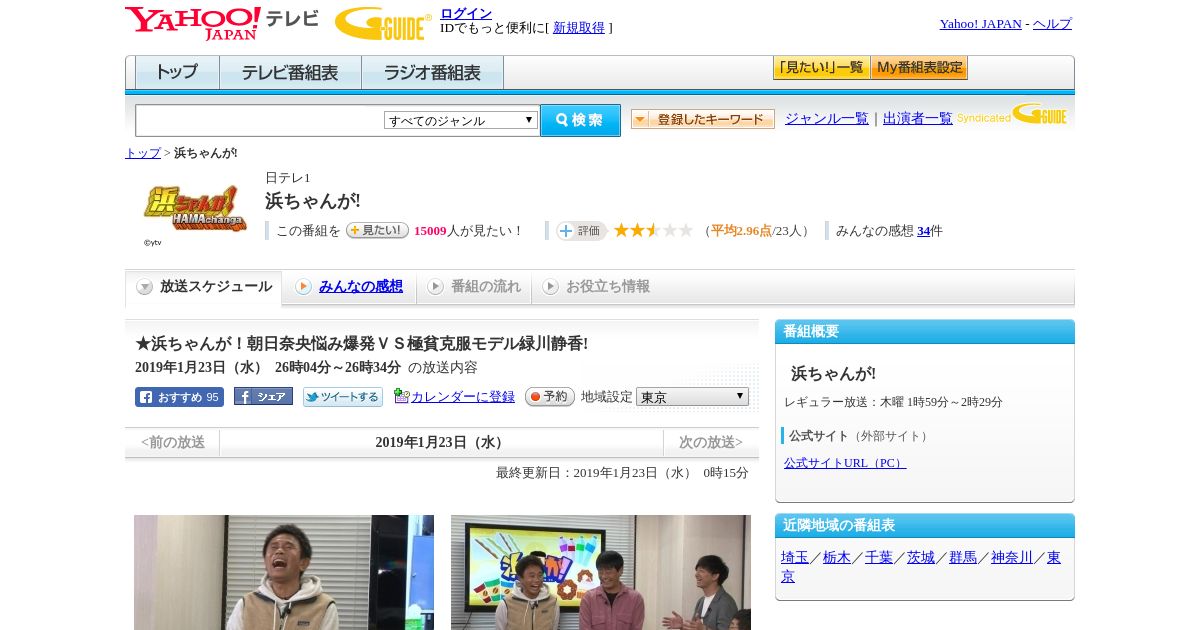
Task: Click the 「見たい!」一覧 button
Action: point(821,68)
